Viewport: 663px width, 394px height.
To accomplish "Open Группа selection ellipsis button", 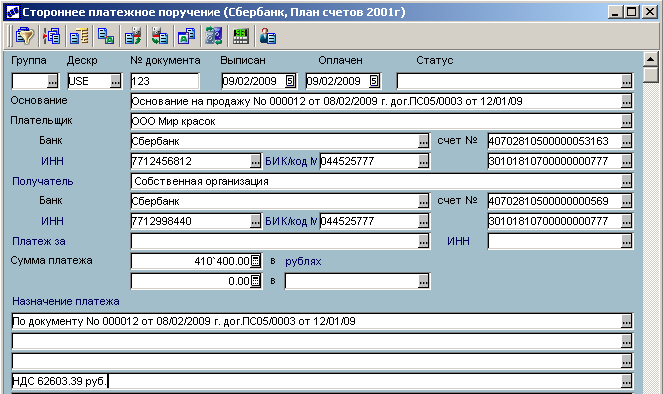I will pos(52,81).
